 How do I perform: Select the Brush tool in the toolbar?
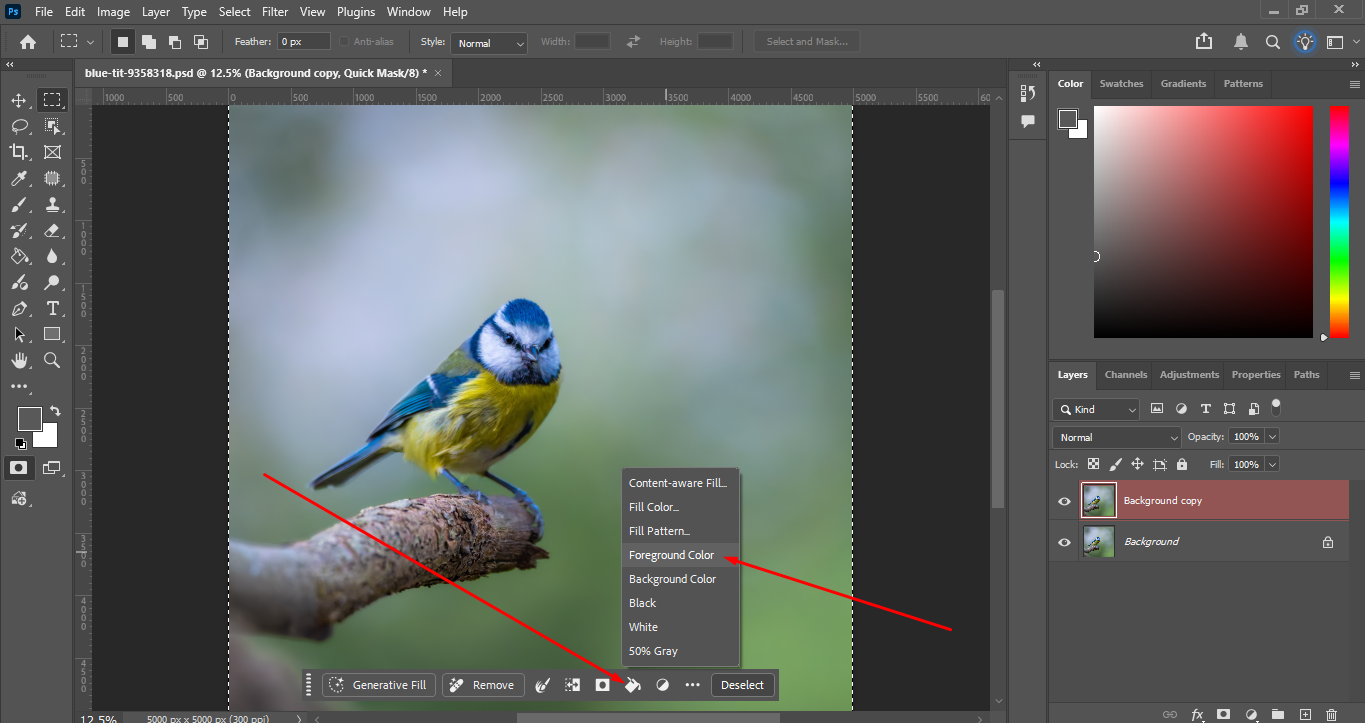[x=20, y=204]
